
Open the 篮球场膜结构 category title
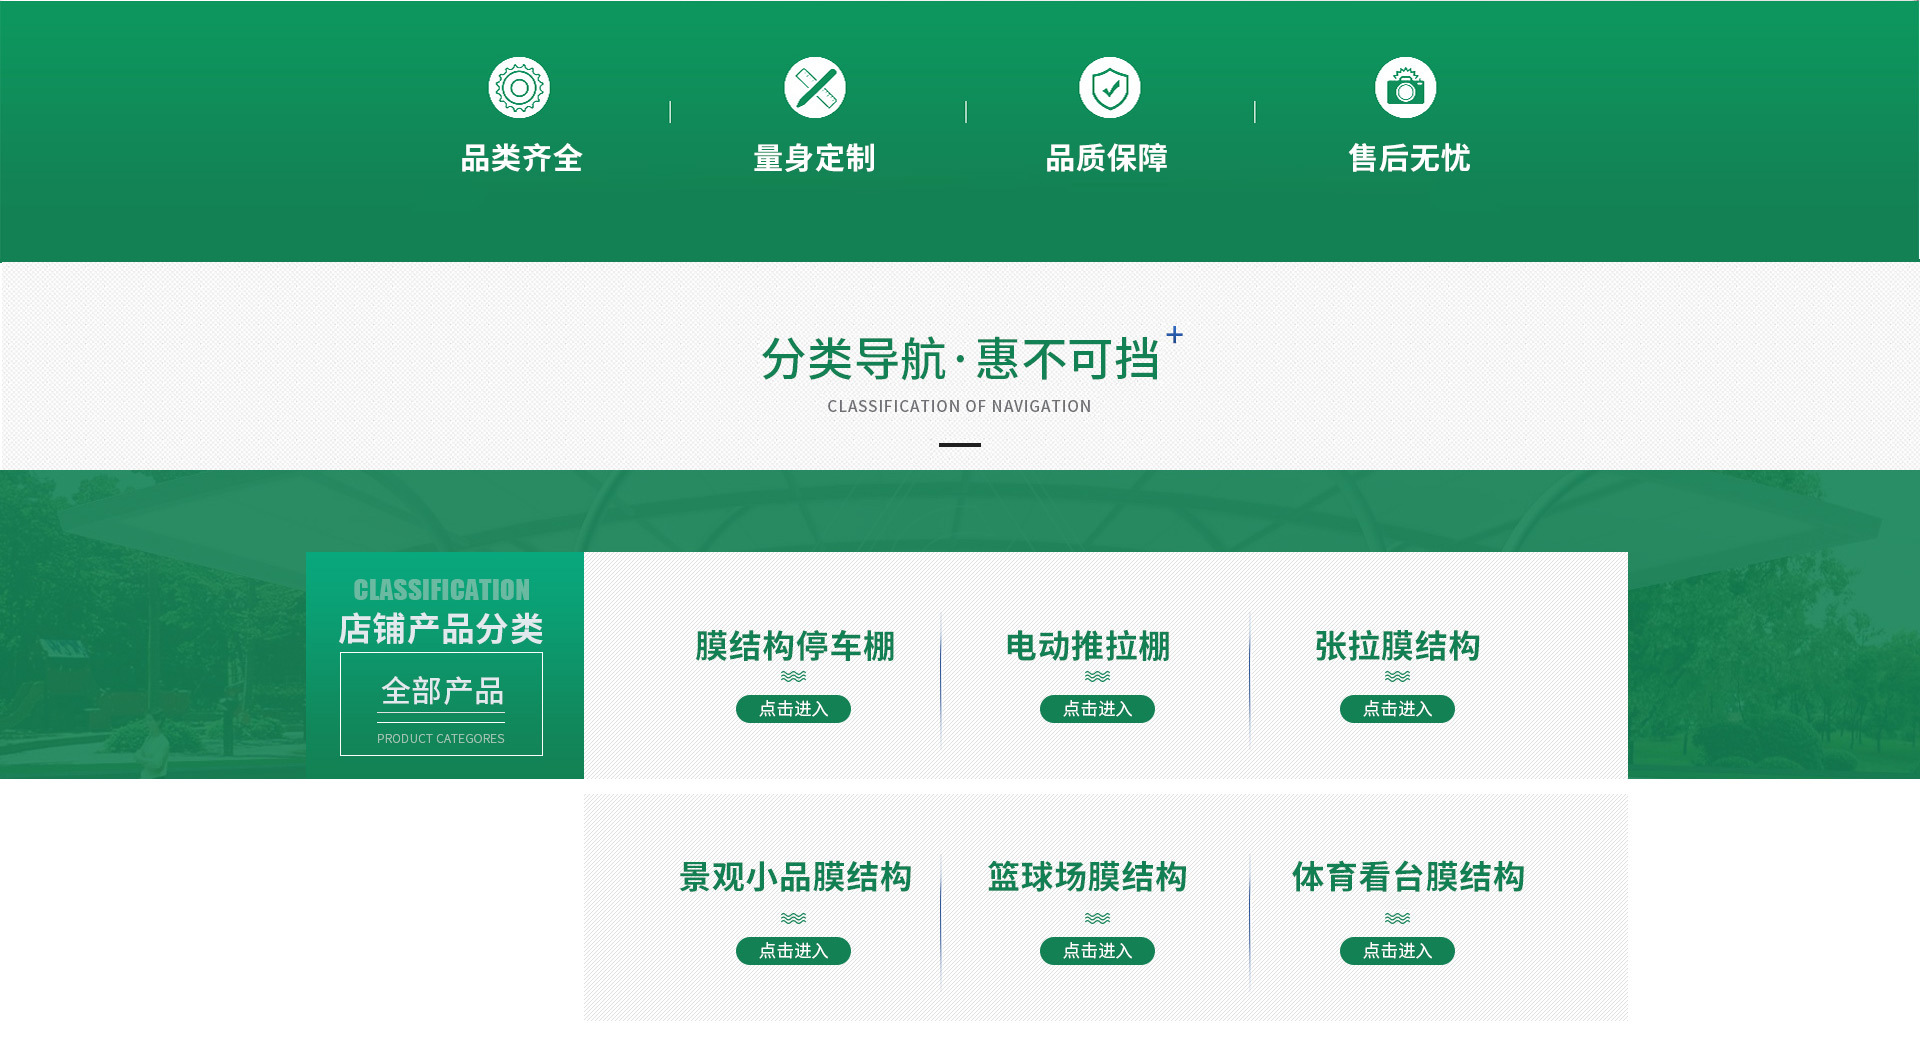1087,877
